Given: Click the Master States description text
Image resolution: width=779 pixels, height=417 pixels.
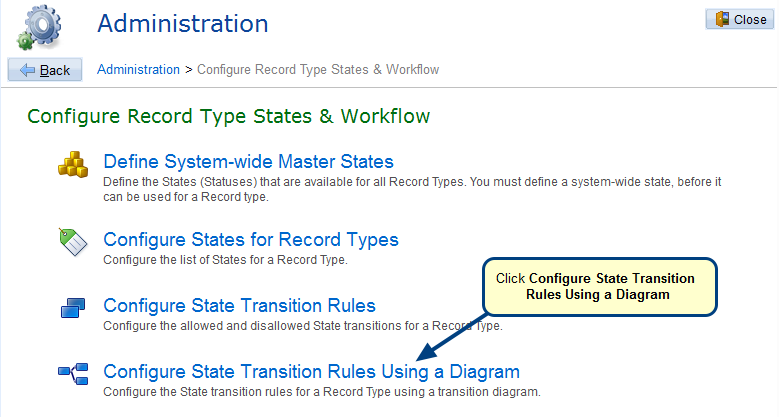Looking at the screenshot, I should (x=412, y=189).
